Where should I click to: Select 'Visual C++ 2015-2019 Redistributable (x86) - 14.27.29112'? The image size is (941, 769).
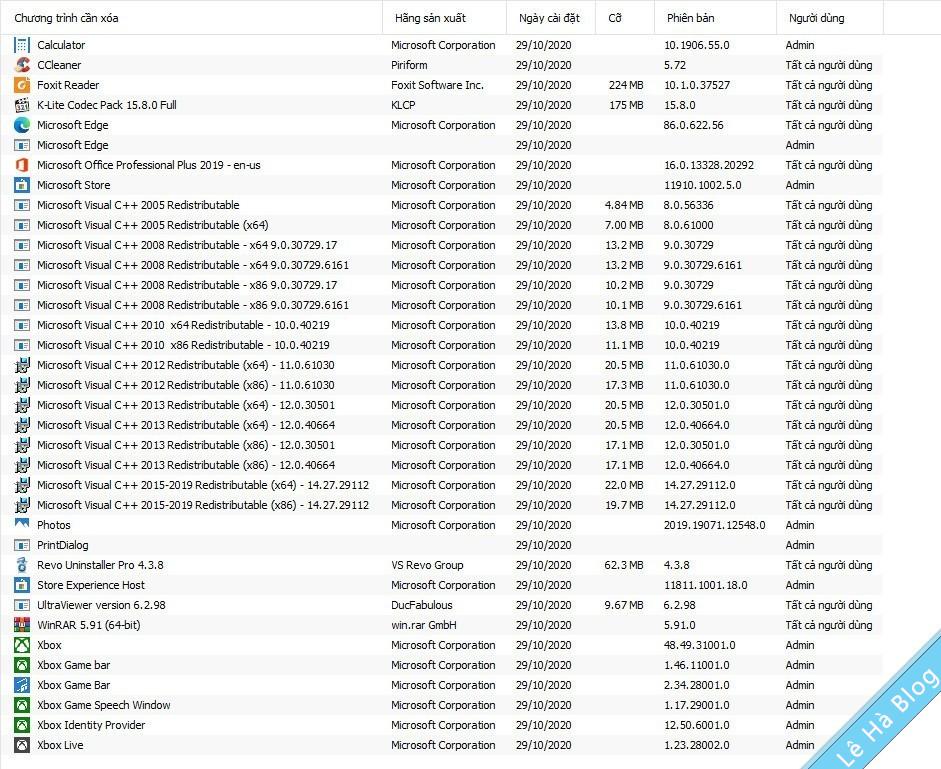[x=203, y=505]
